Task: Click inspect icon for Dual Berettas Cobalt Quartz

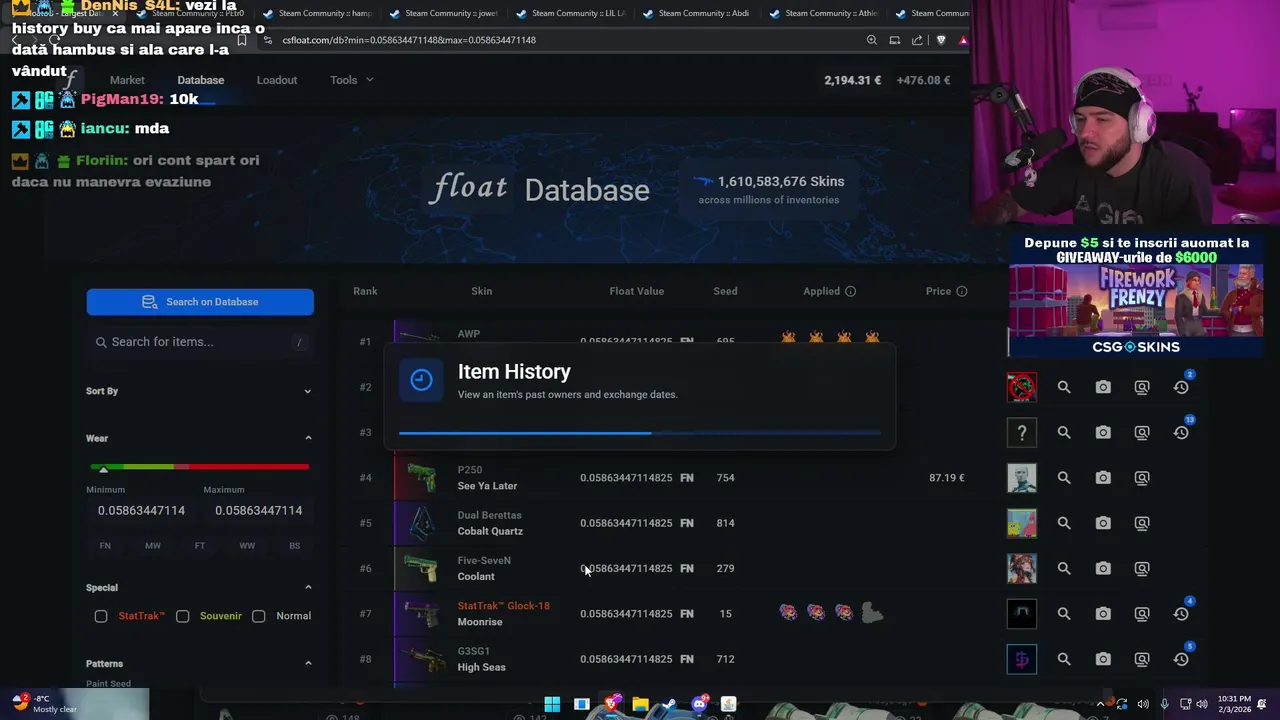Action: pos(1142,523)
